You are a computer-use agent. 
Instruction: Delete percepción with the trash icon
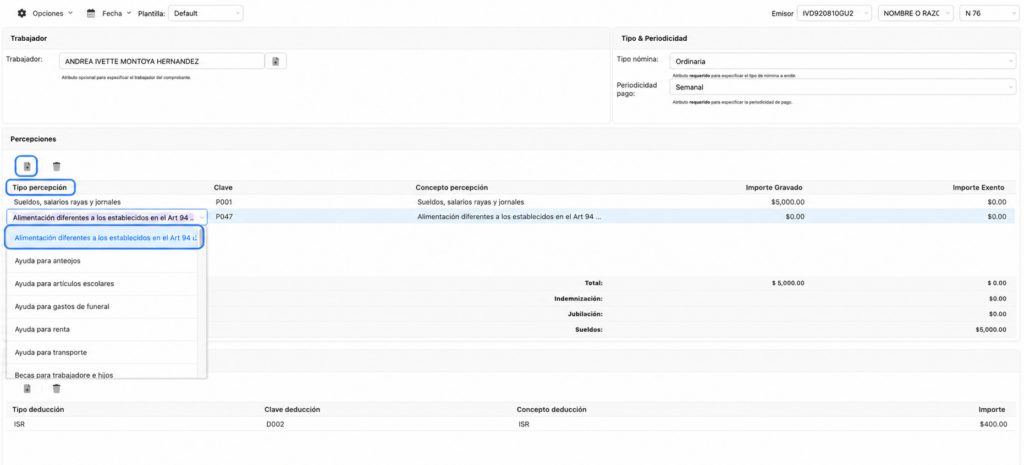(x=57, y=167)
